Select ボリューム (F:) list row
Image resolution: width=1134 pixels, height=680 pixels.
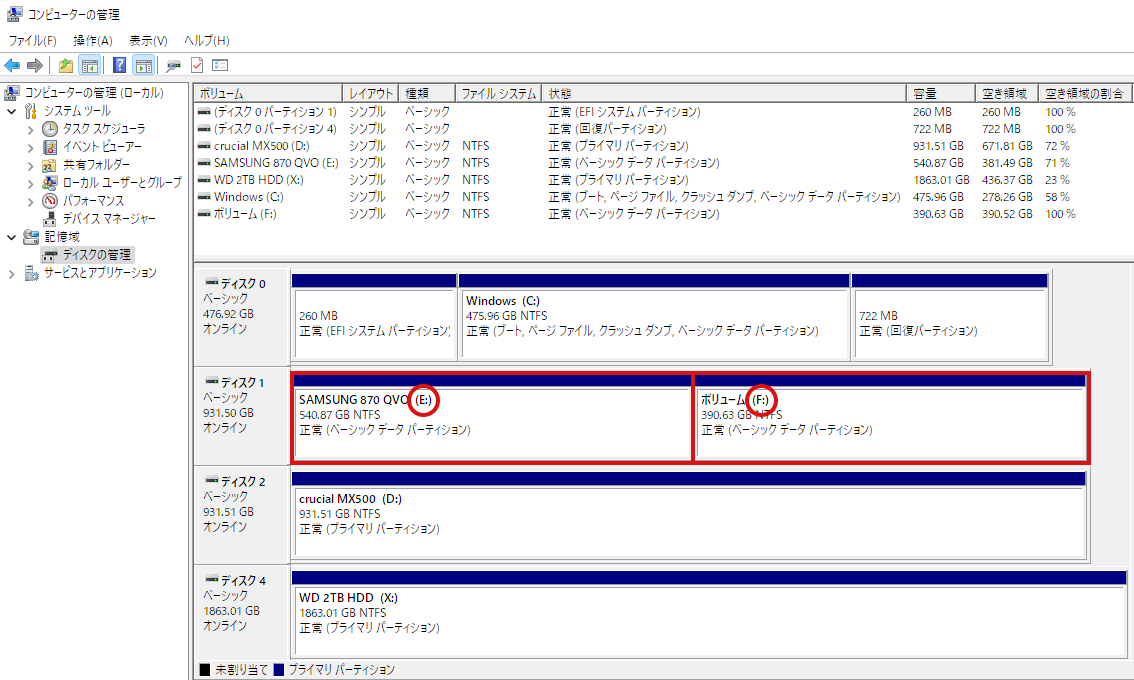click(663, 214)
